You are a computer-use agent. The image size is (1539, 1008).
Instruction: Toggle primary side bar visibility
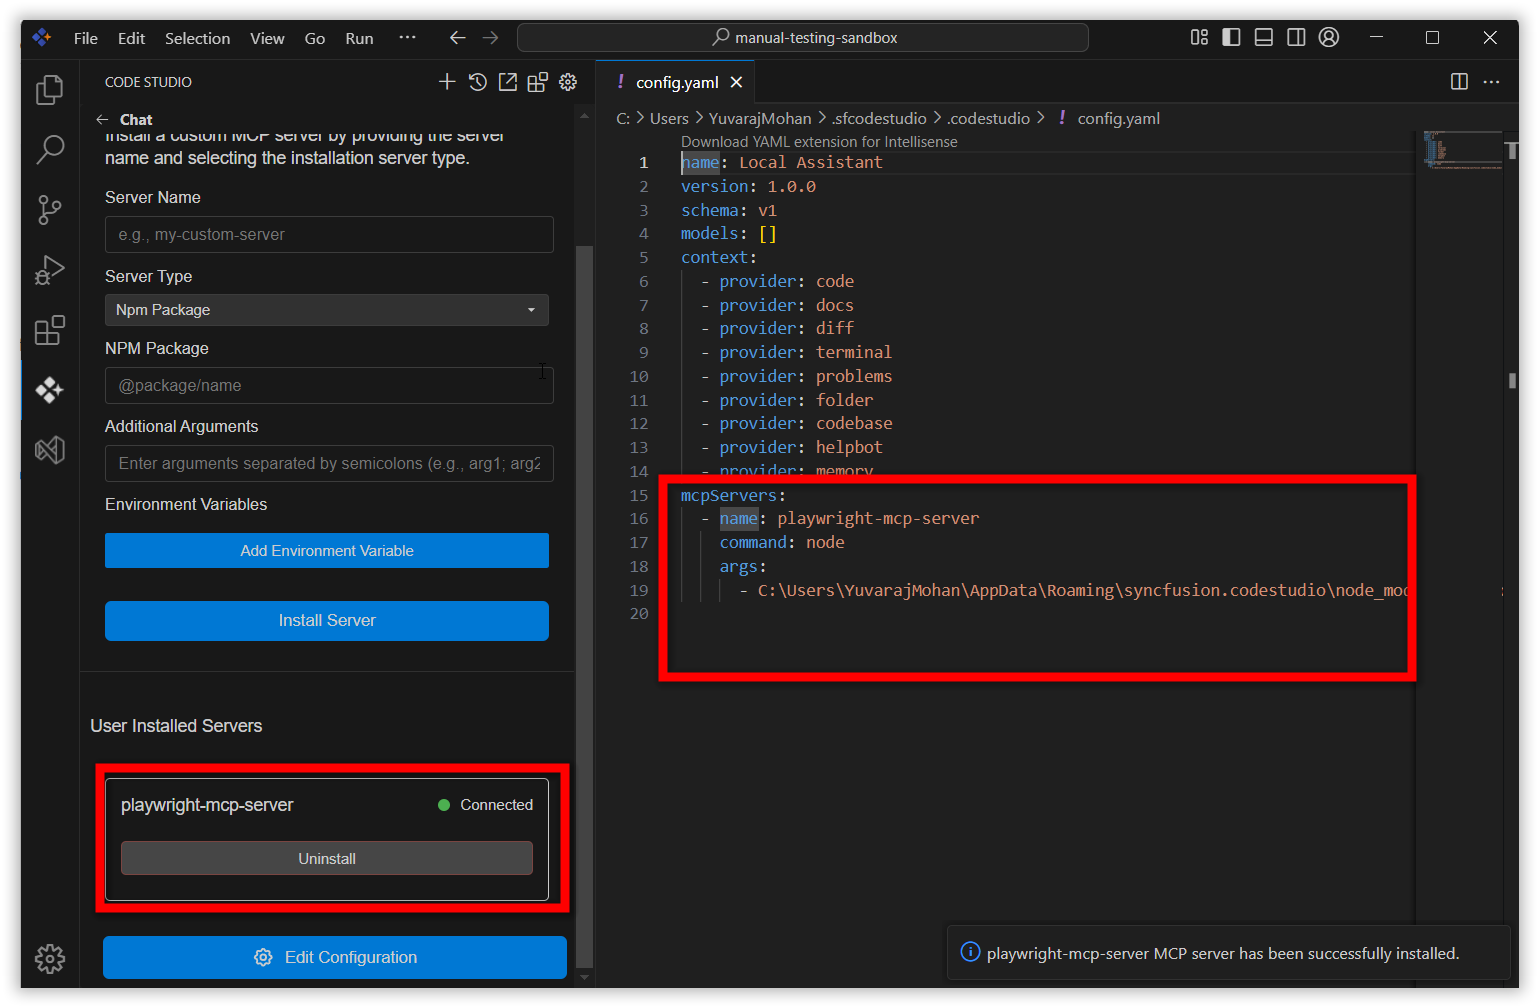1231,37
